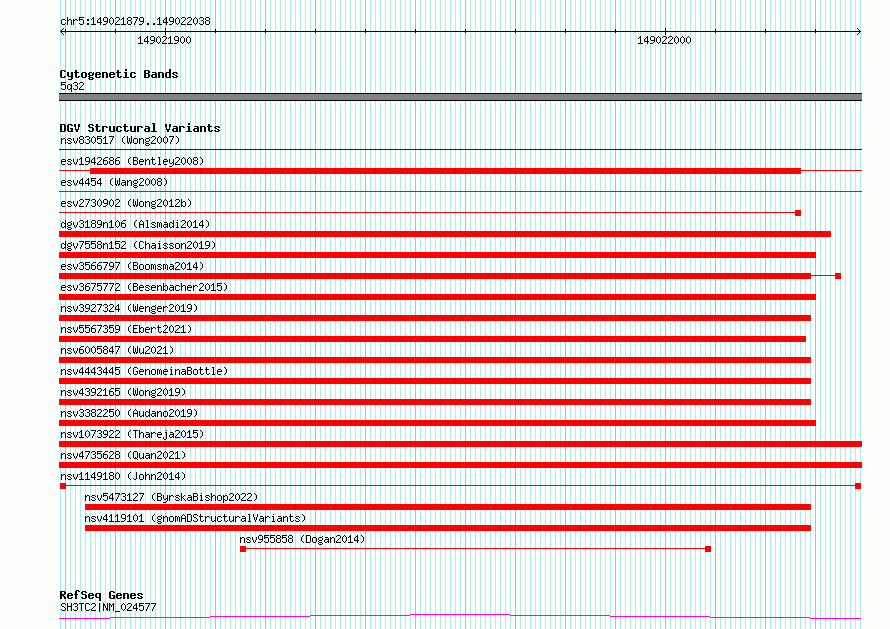Viewport: 890px width, 629px height.
Task: Click the left end marker of nsv955858
Action: pos(243,549)
